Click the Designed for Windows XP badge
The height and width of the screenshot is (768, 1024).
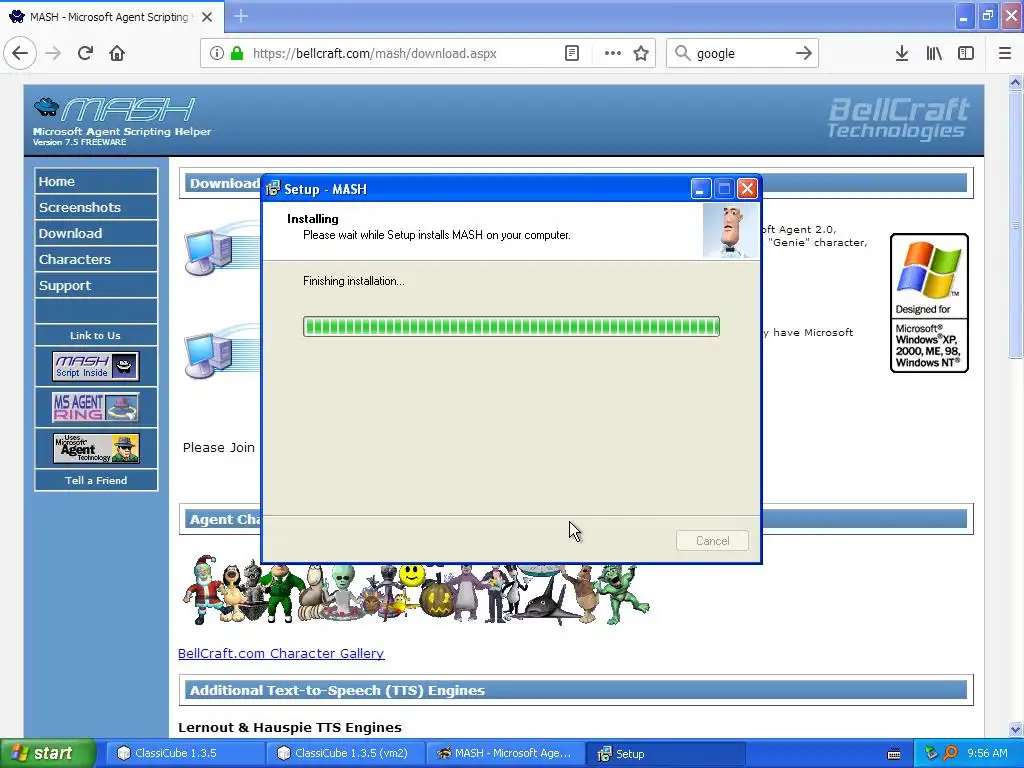929,303
